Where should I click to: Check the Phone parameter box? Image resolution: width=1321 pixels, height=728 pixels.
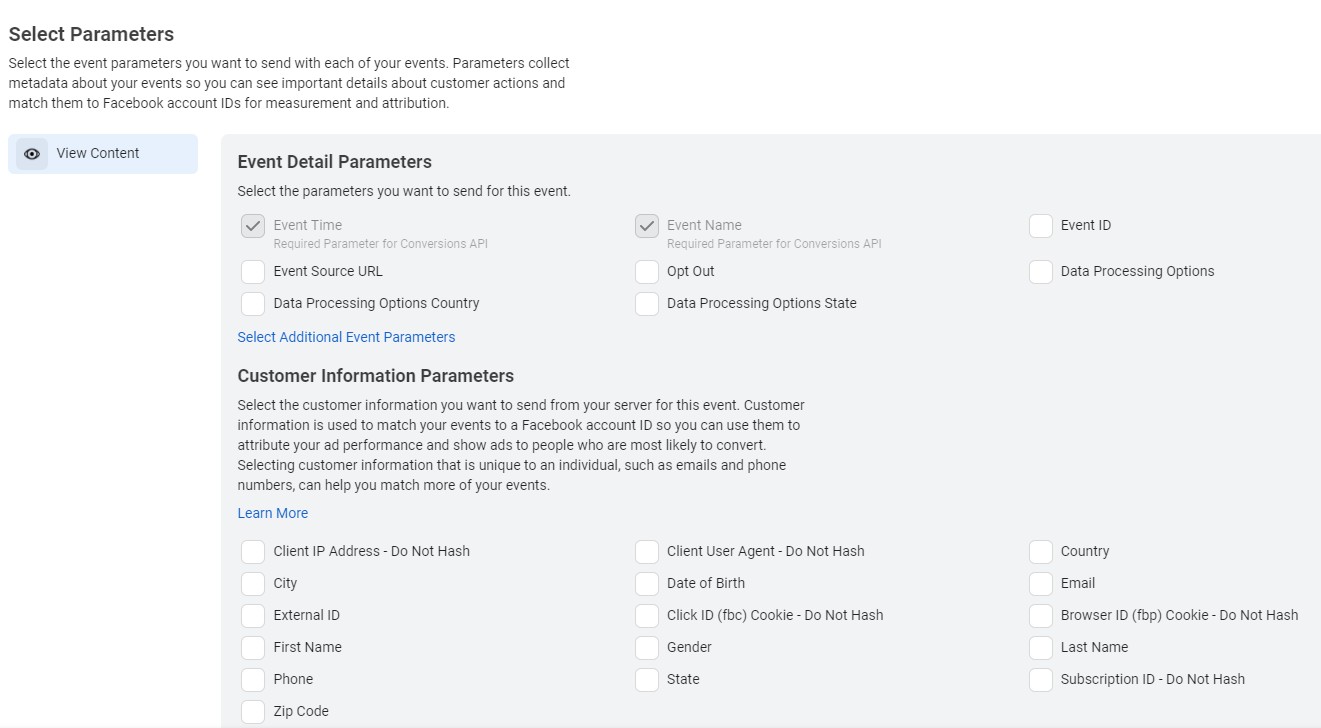click(253, 680)
